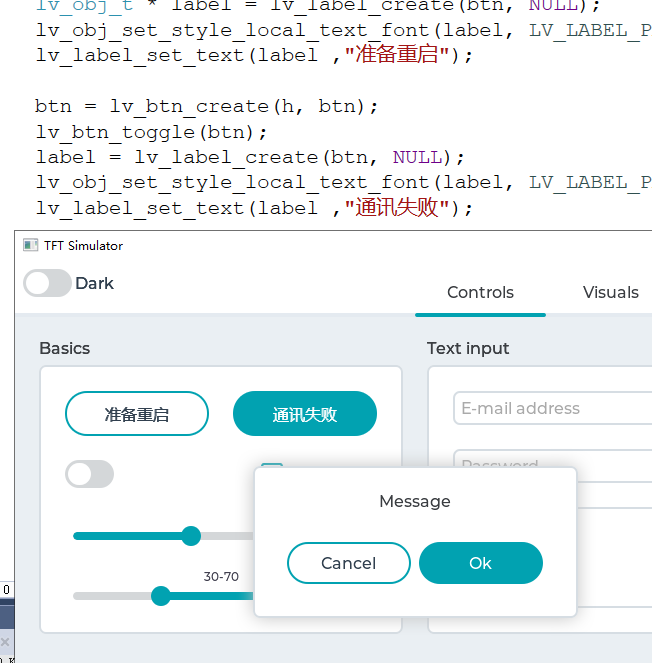Enable the switch in Basics panel
The image size is (652, 663).
click(89, 474)
